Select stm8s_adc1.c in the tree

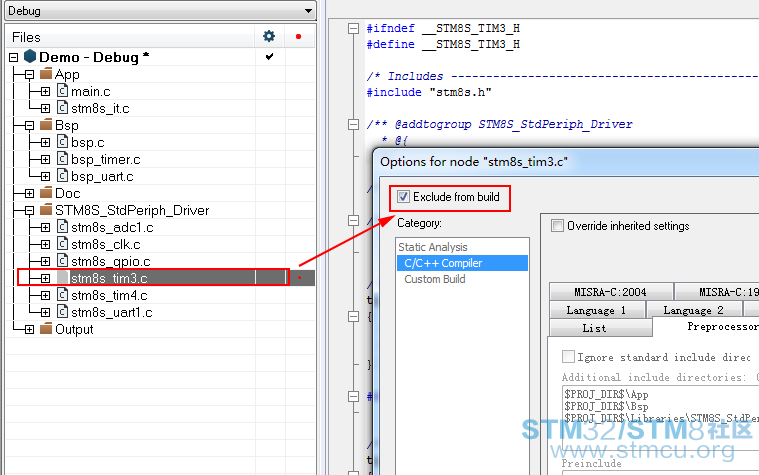coord(112,228)
